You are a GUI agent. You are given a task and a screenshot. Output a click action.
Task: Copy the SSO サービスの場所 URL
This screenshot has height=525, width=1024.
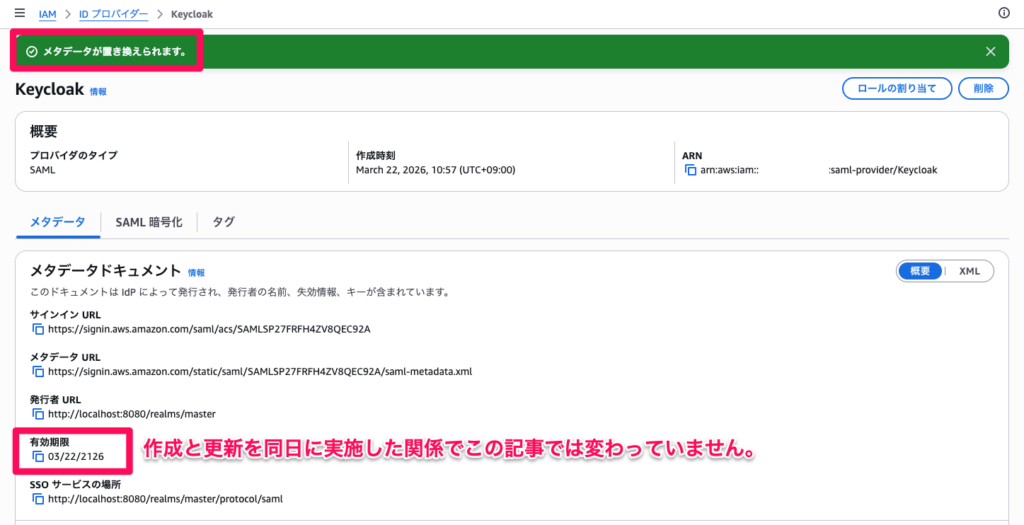(38, 499)
